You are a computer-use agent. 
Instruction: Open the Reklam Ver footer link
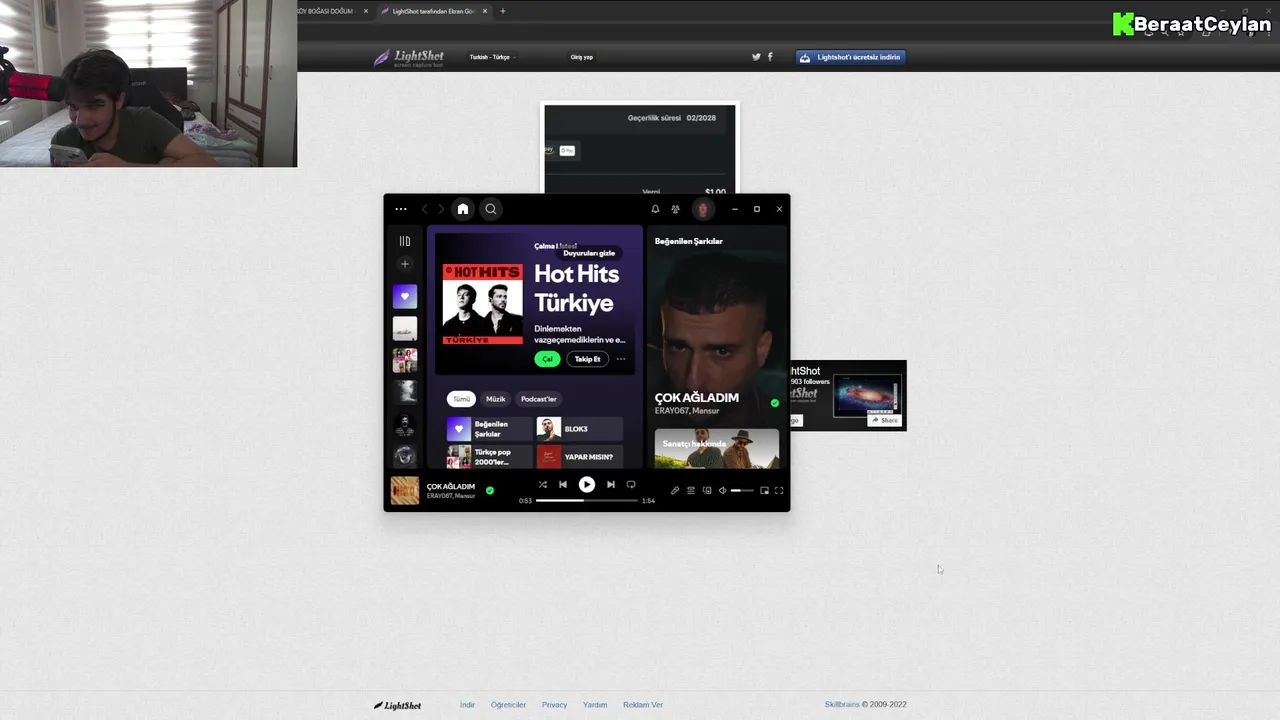click(x=643, y=705)
